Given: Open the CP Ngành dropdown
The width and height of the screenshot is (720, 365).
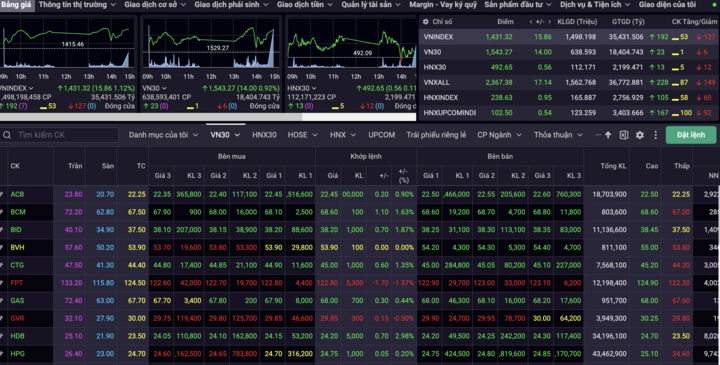Looking at the screenshot, I should tap(499, 135).
